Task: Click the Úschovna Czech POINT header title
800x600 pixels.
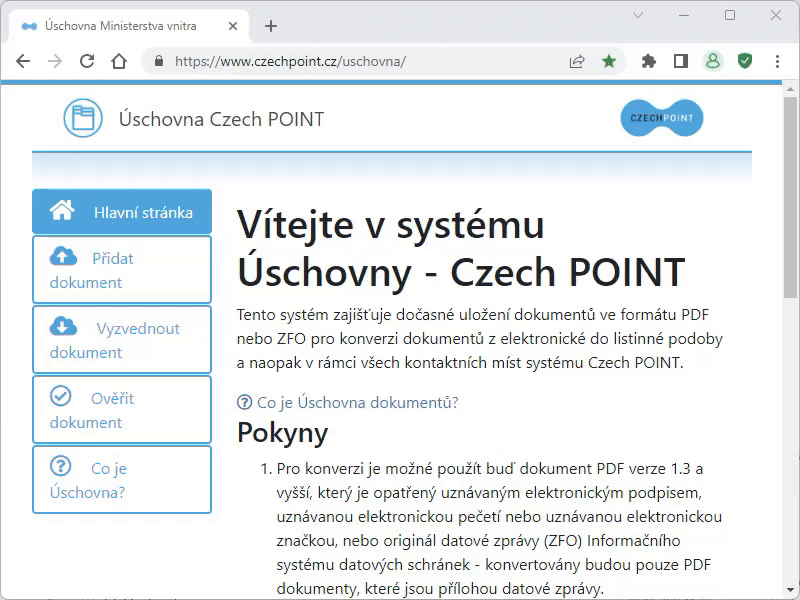Action: tap(221, 119)
